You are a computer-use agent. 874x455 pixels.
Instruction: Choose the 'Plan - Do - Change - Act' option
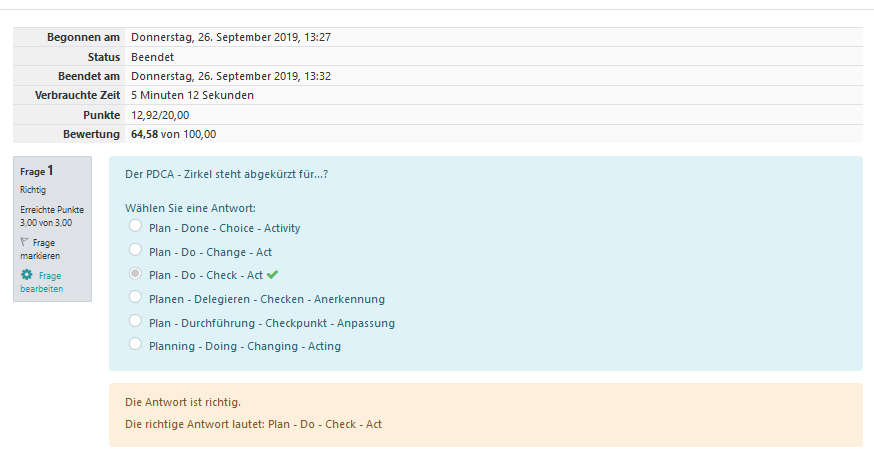[135, 251]
